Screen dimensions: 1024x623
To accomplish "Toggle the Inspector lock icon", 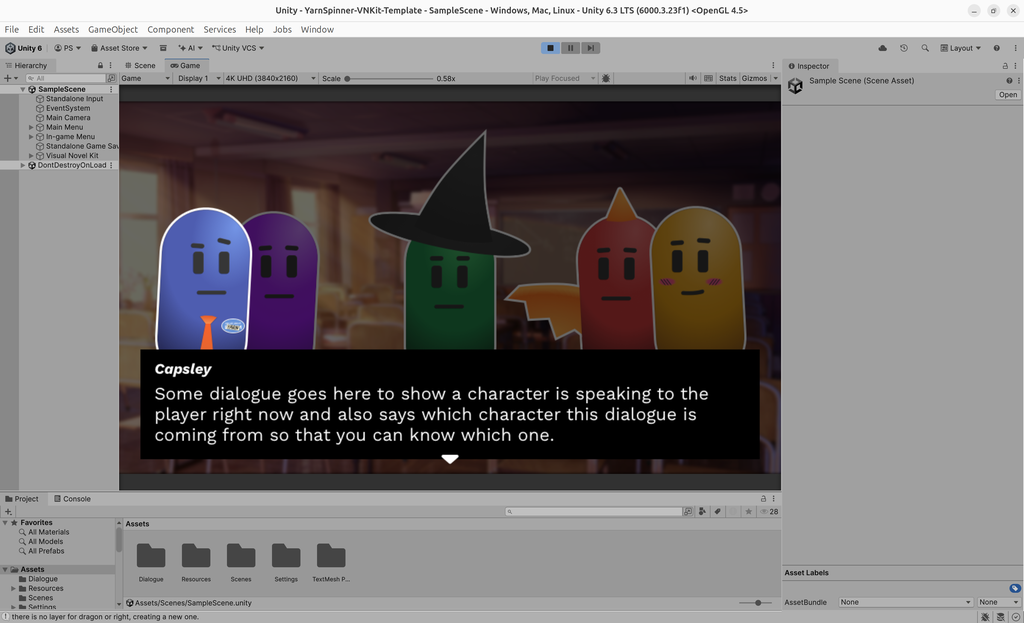I will pyautogui.click(x=1005, y=66).
